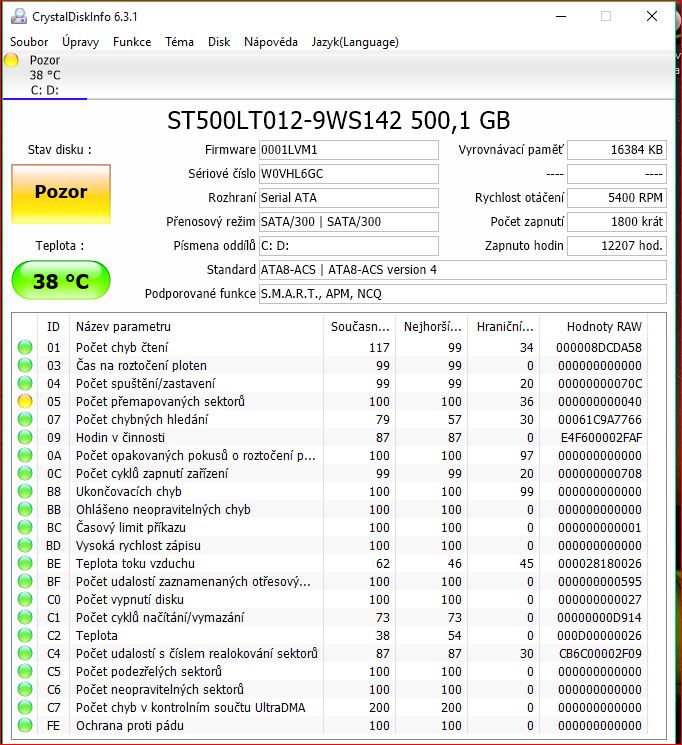
Task: Click green status icon for Počet spuštění/zastavení
Action: (x=25, y=383)
